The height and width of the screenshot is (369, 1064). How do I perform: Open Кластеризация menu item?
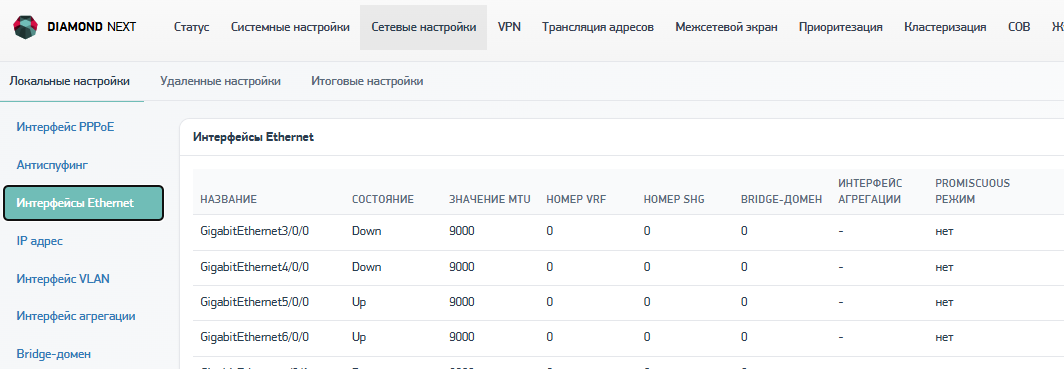tap(945, 27)
